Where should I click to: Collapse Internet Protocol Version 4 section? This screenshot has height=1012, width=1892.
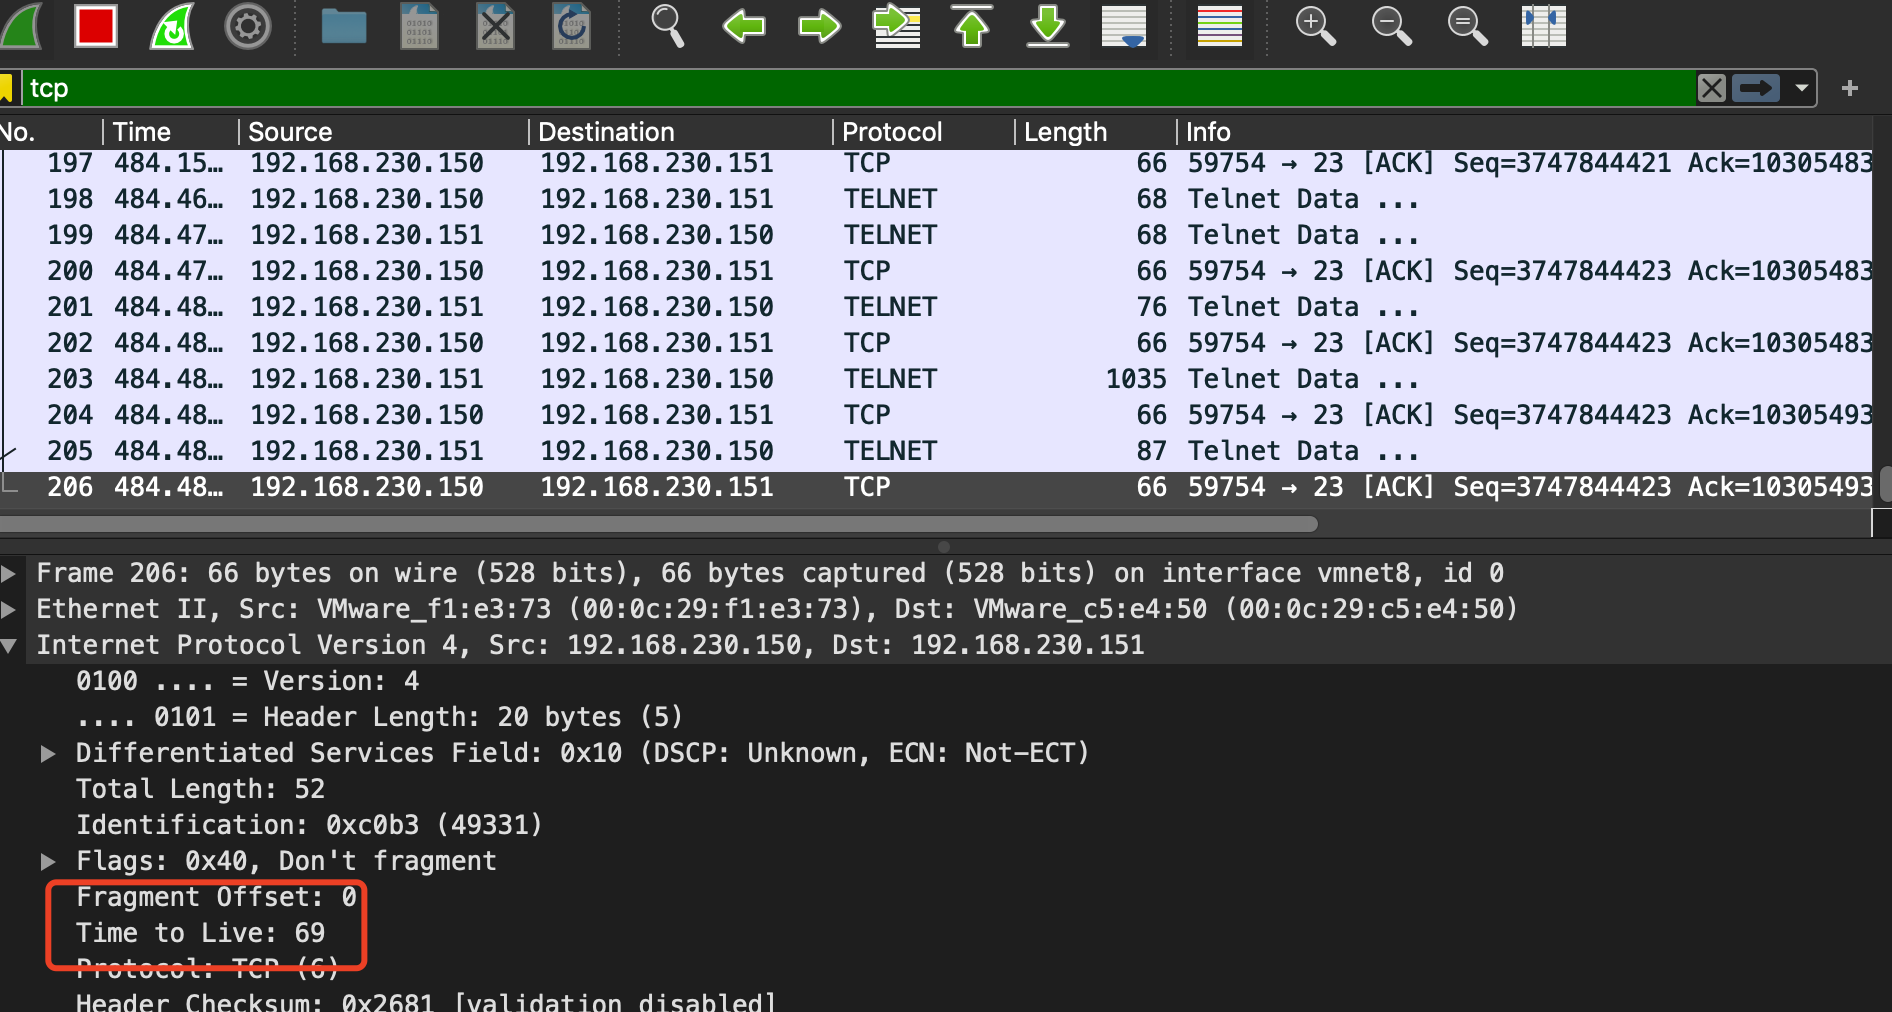click(8, 646)
